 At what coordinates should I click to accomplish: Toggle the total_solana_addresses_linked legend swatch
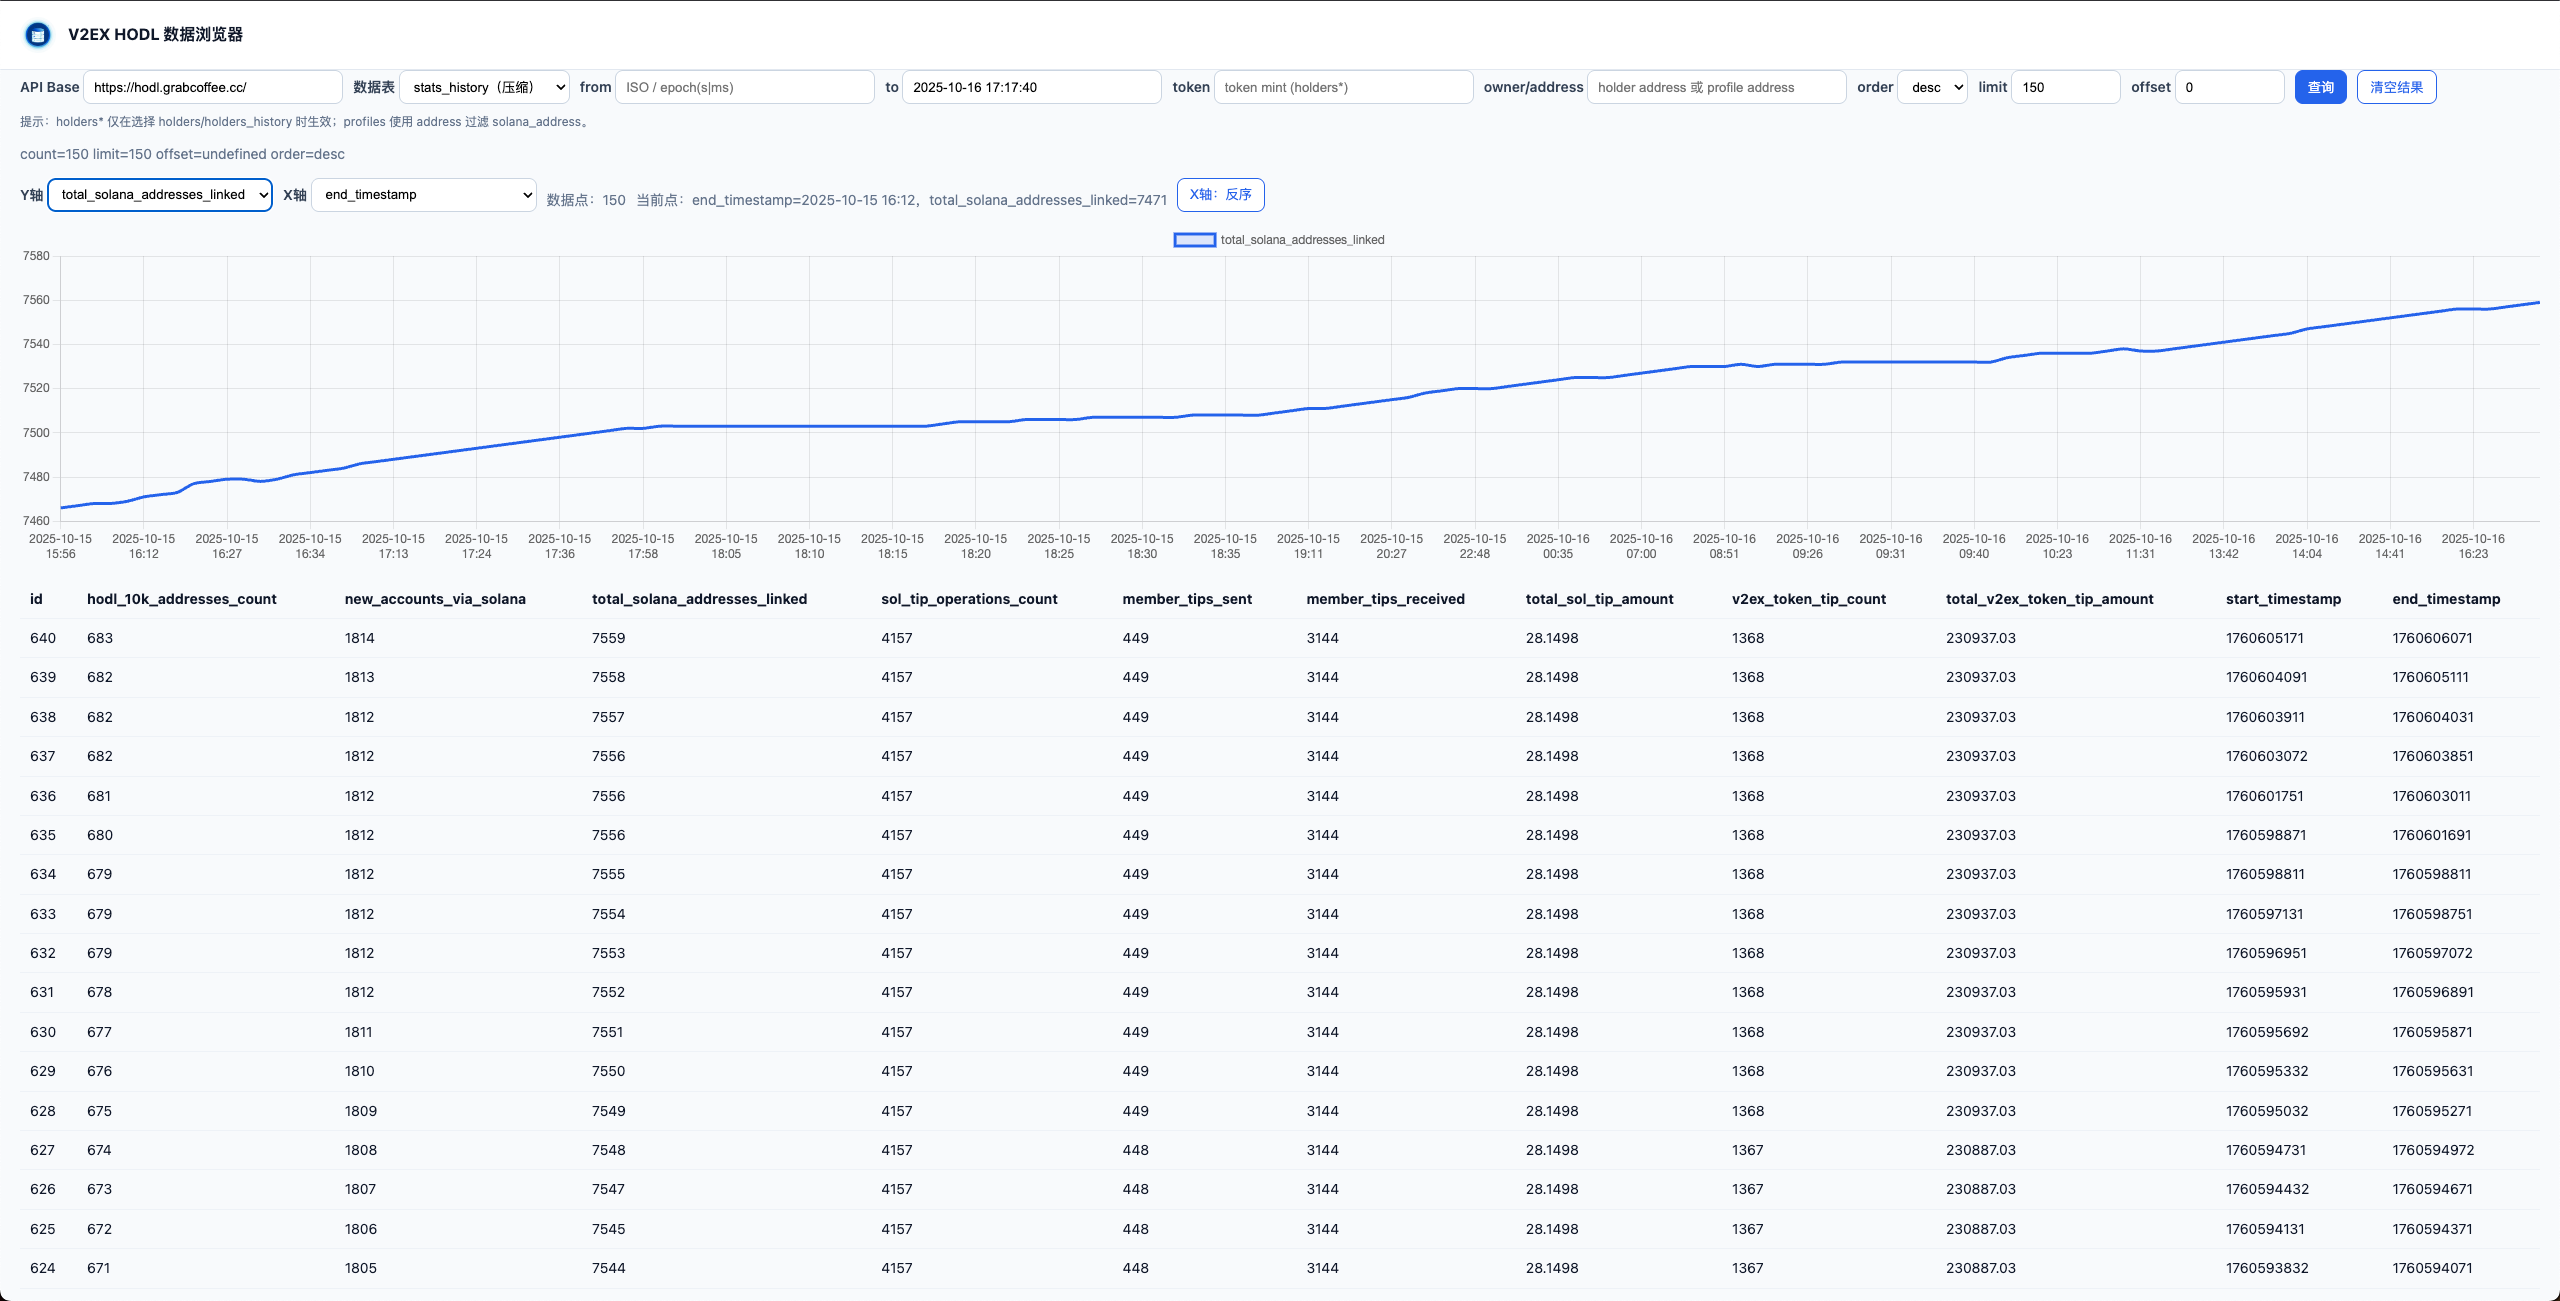pyautogui.click(x=1194, y=240)
